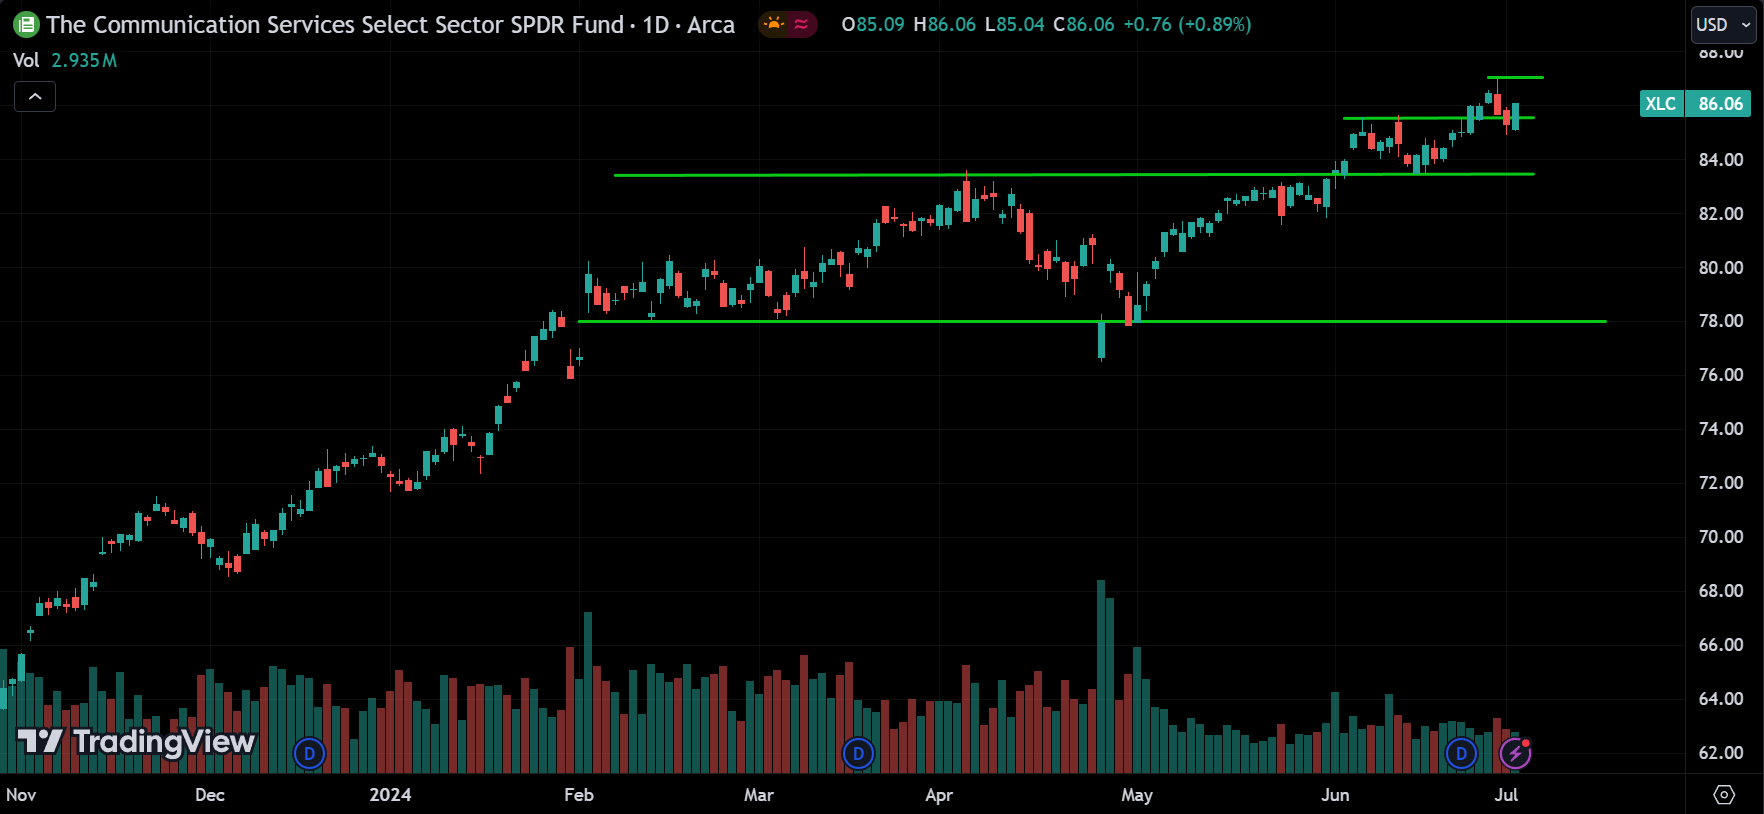Click the XLC price label tag
Image resolution: width=1764 pixels, height=814 pixels.
(1661, 104)
